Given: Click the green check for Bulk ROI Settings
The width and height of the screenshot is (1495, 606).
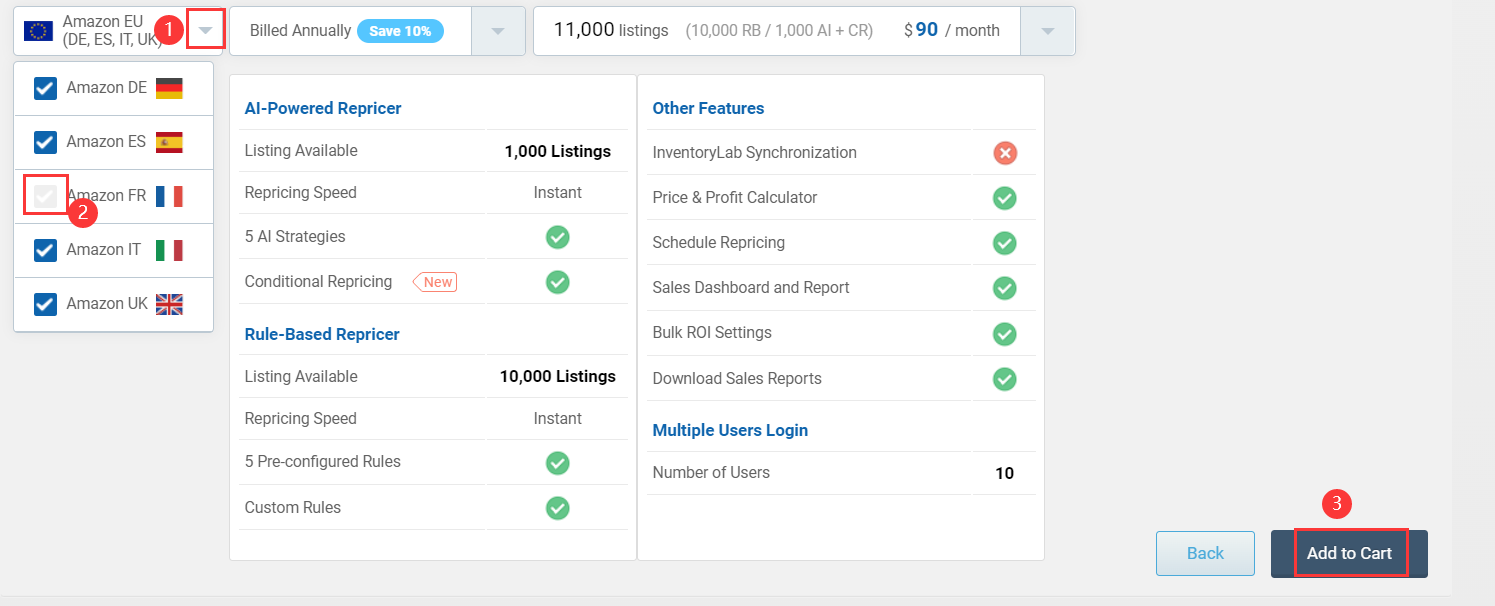Looking at the screenshot, I should pyautogui.click(x=1005, y=333).
